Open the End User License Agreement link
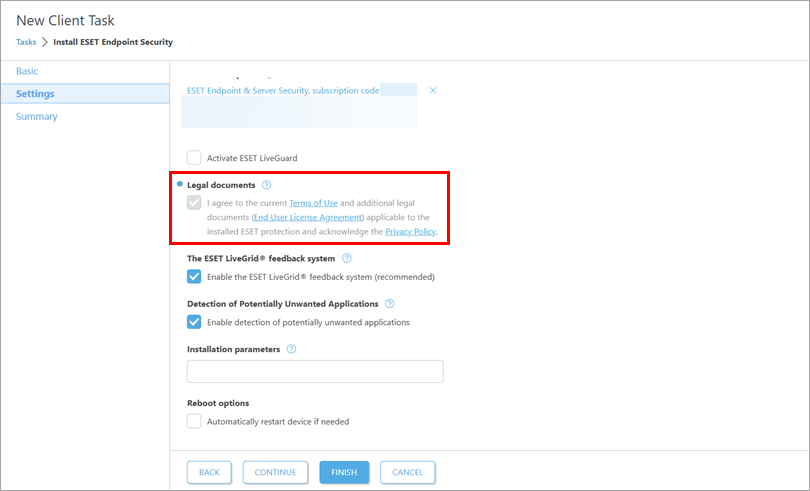Image resolution: width=810 pixels, height=491 pixels. tap(307, 217)
